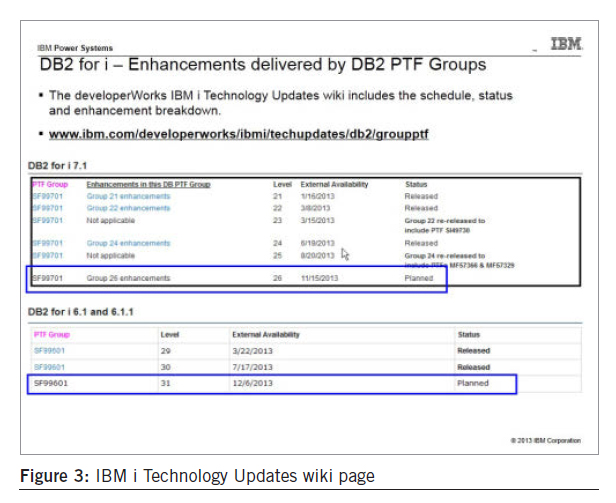Select the date 11/15/2013
The image size is (616, 503).
[319, 278]
